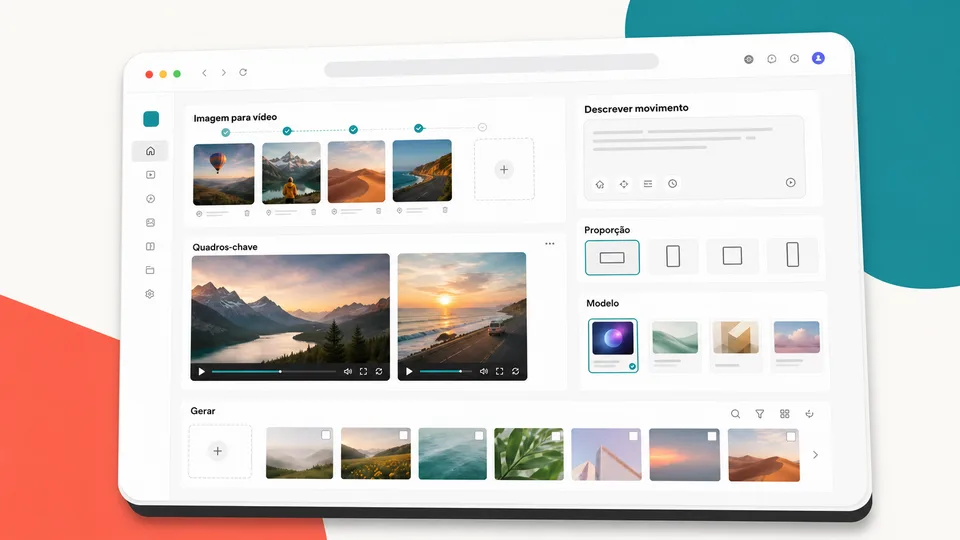
Task: Select checkbox on the teal ocean thumbnail
Action: 479,435
